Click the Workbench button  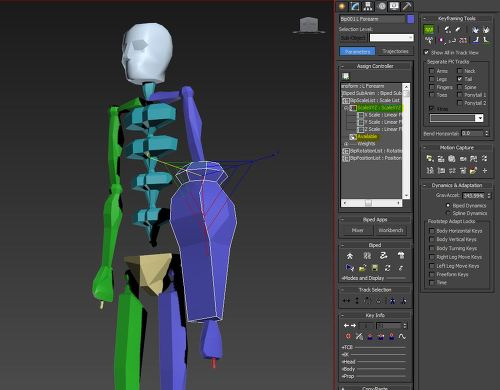coord(391,230)
